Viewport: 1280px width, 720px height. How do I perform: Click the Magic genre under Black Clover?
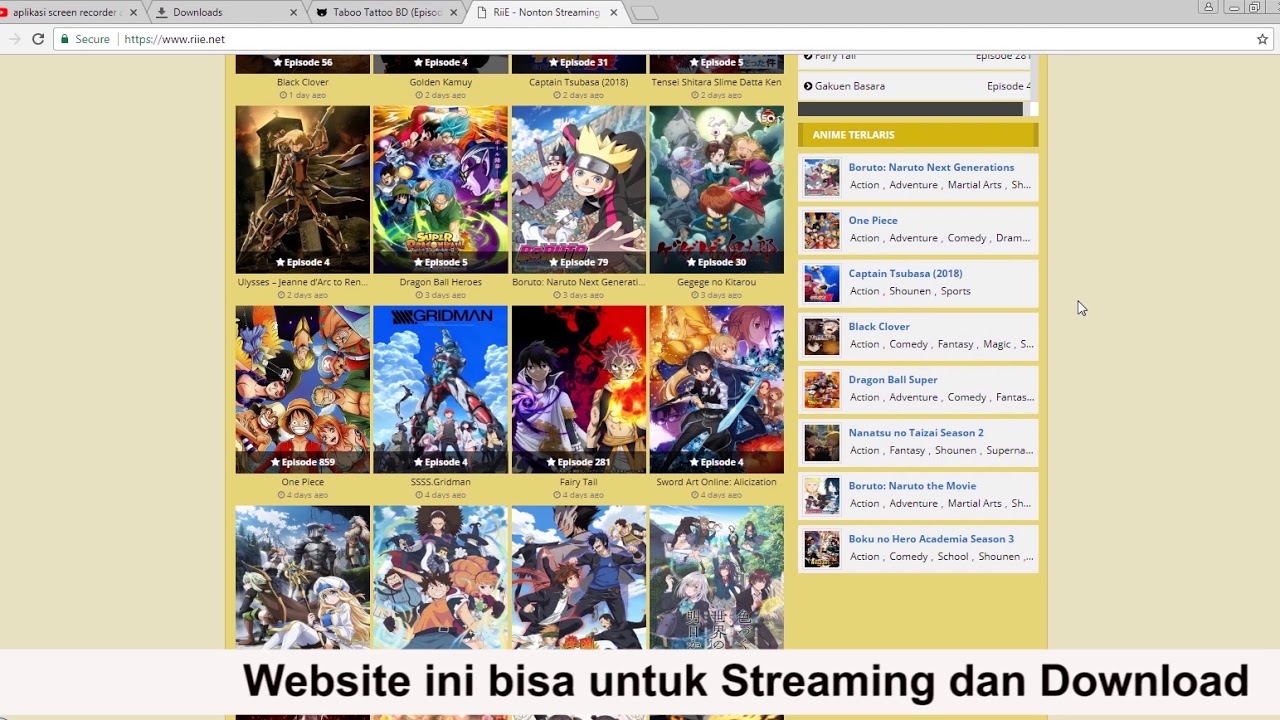coord(997,344)
